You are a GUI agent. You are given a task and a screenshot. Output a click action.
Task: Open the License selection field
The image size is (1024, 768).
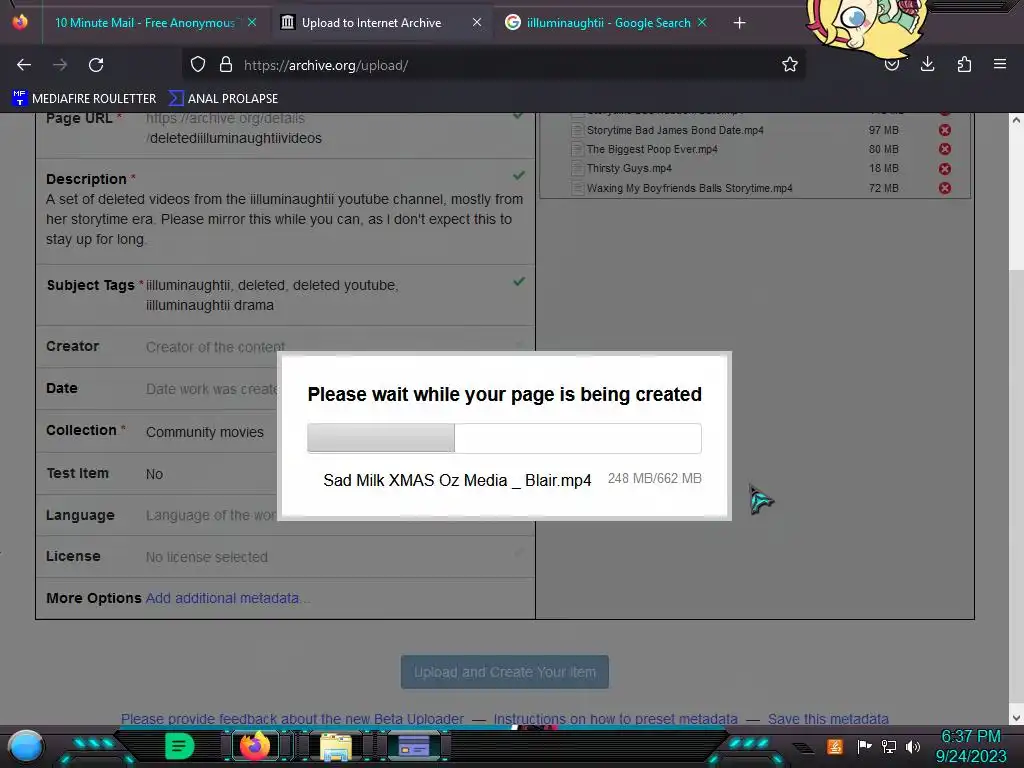click(x=206, y=557)
